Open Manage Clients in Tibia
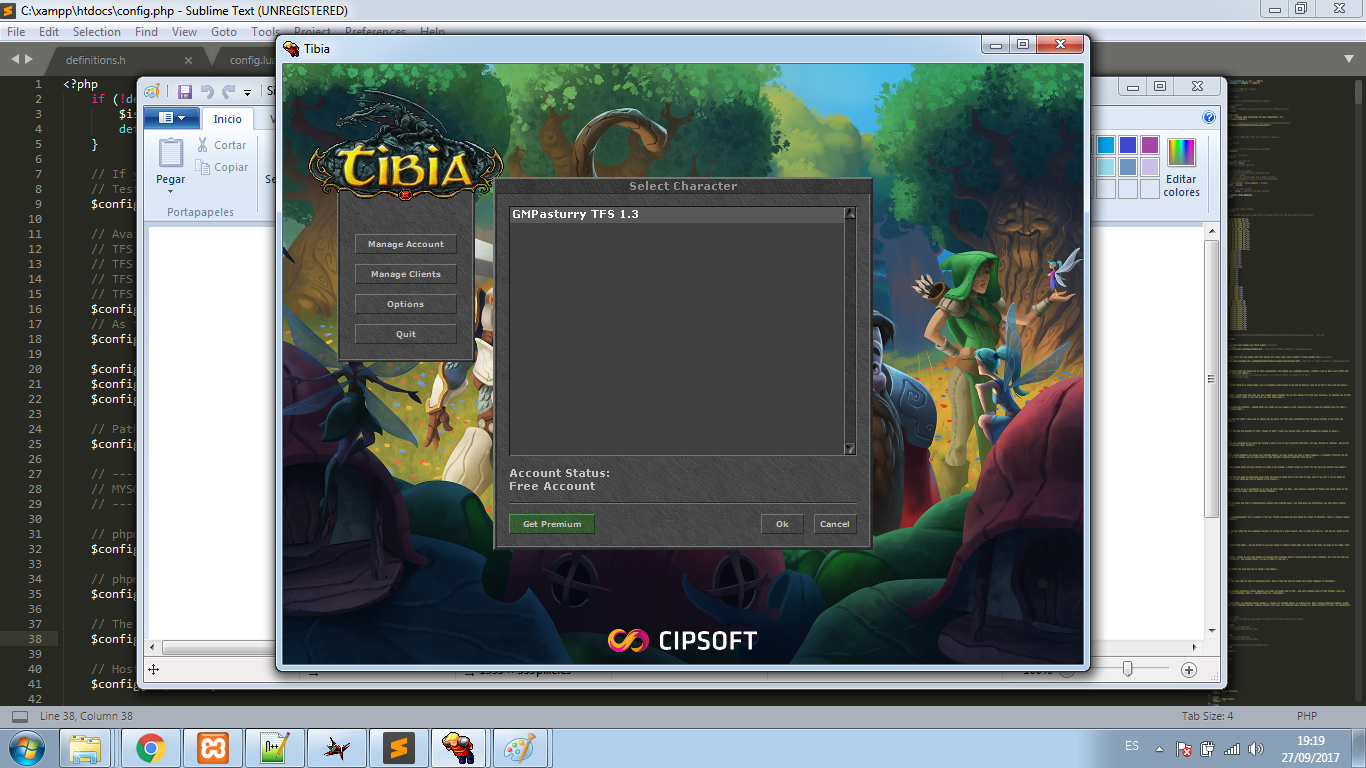The image size is (1366, 768). [406, 274]
